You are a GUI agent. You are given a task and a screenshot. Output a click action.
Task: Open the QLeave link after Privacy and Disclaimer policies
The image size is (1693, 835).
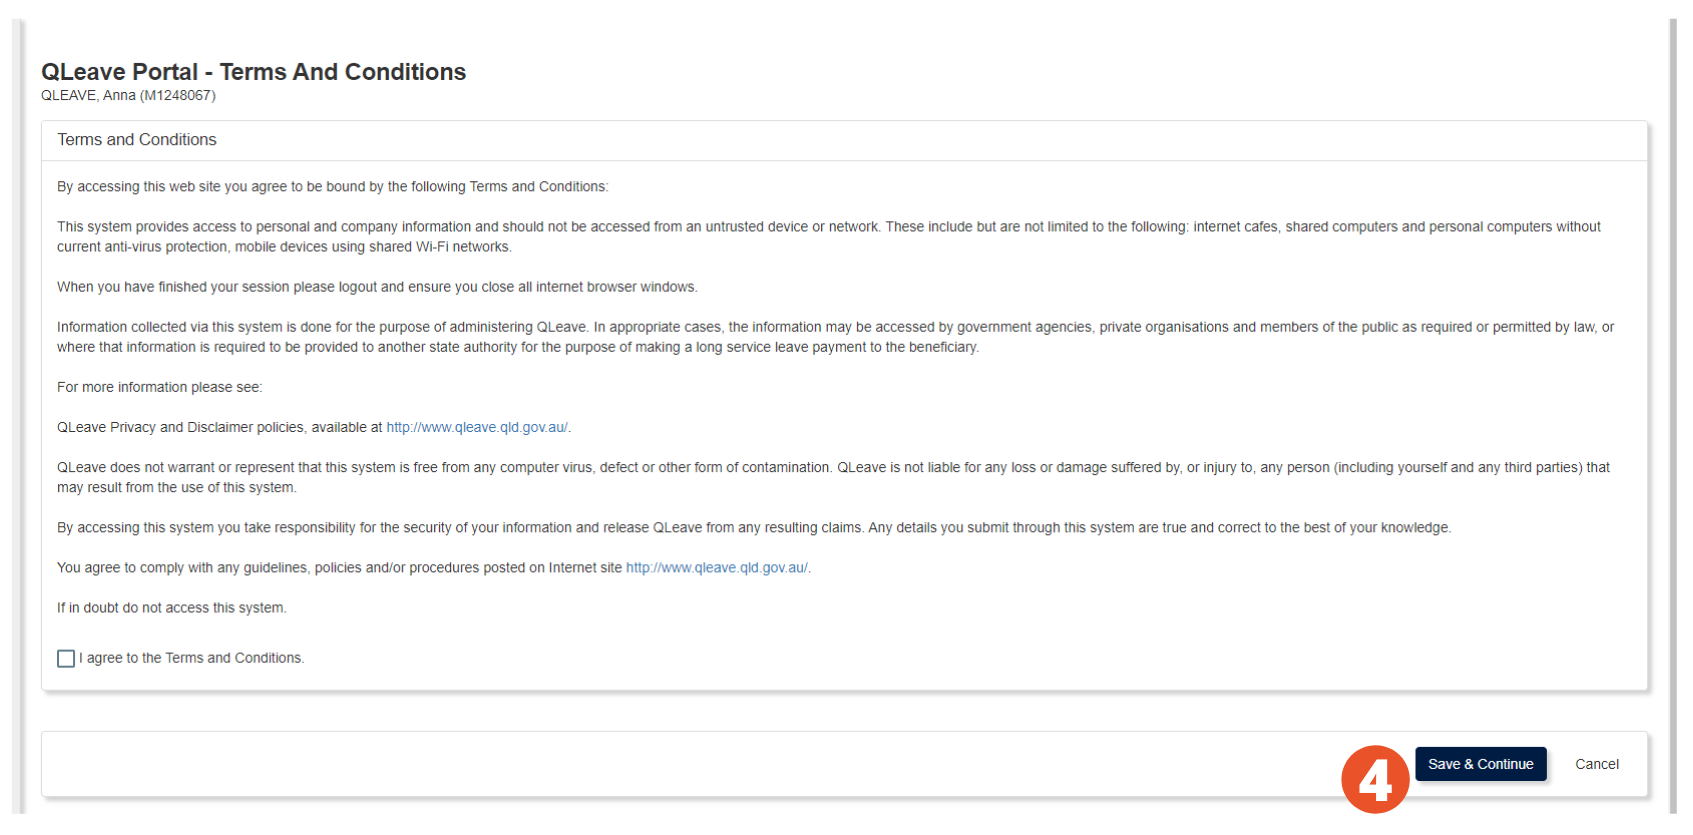(477, 427)
